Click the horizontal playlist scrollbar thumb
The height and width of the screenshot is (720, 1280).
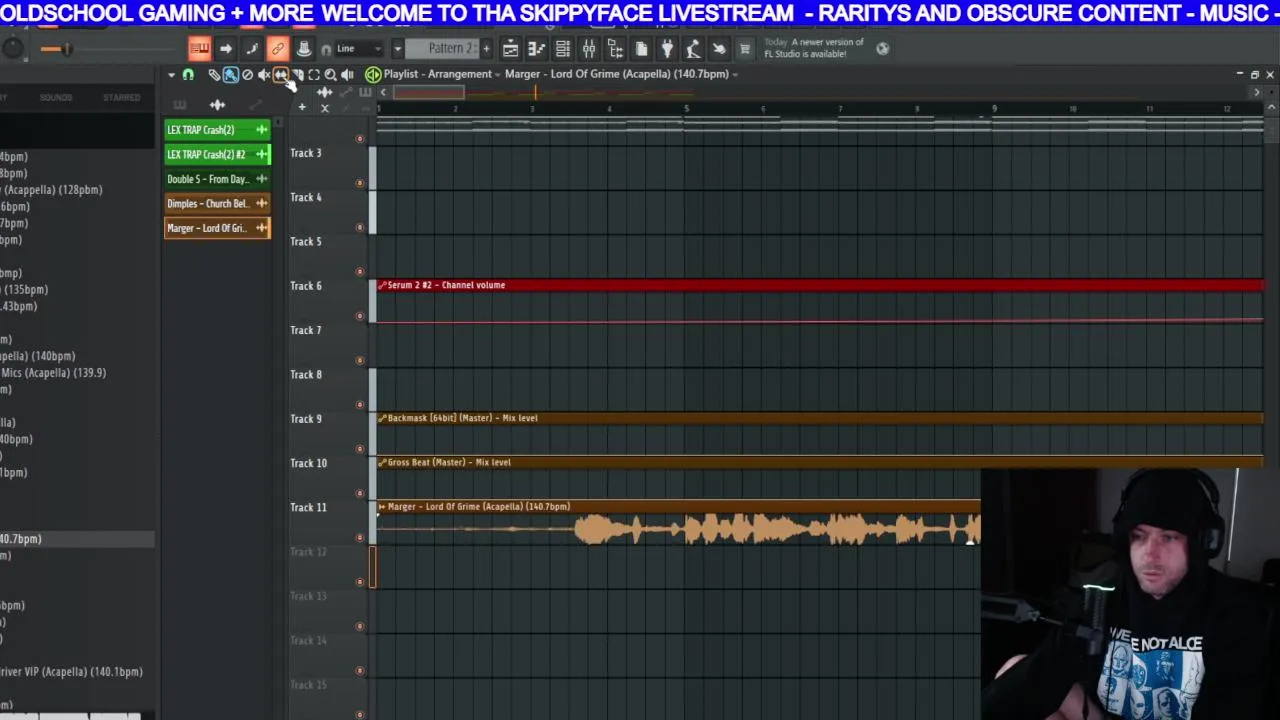click(x=428, y=92)
